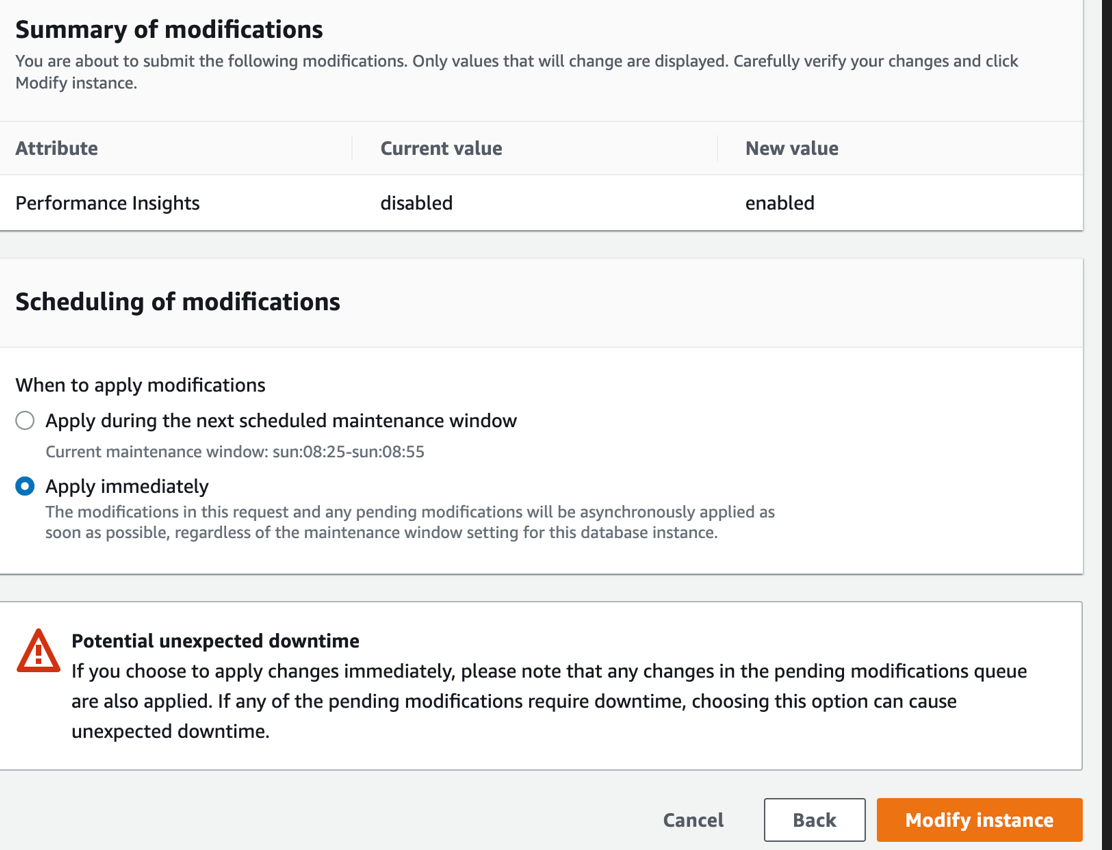Click the 'When to apply modifications' label
The width and height of the screenshot is (1112, 850).
click(140, 385)
